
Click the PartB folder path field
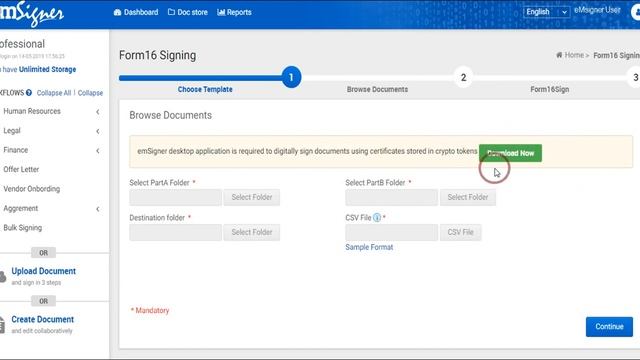[x=391, y=197]
